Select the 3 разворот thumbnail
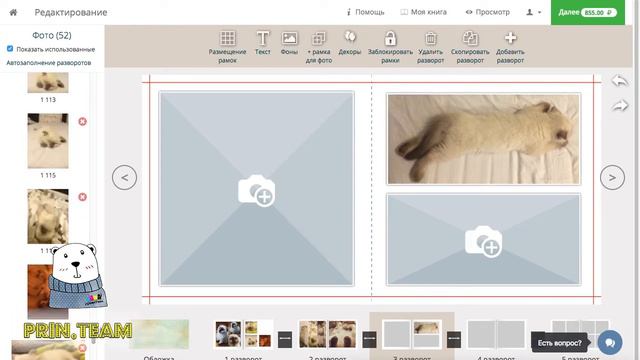Screen dimensions: 640x360 coord(411,334)
